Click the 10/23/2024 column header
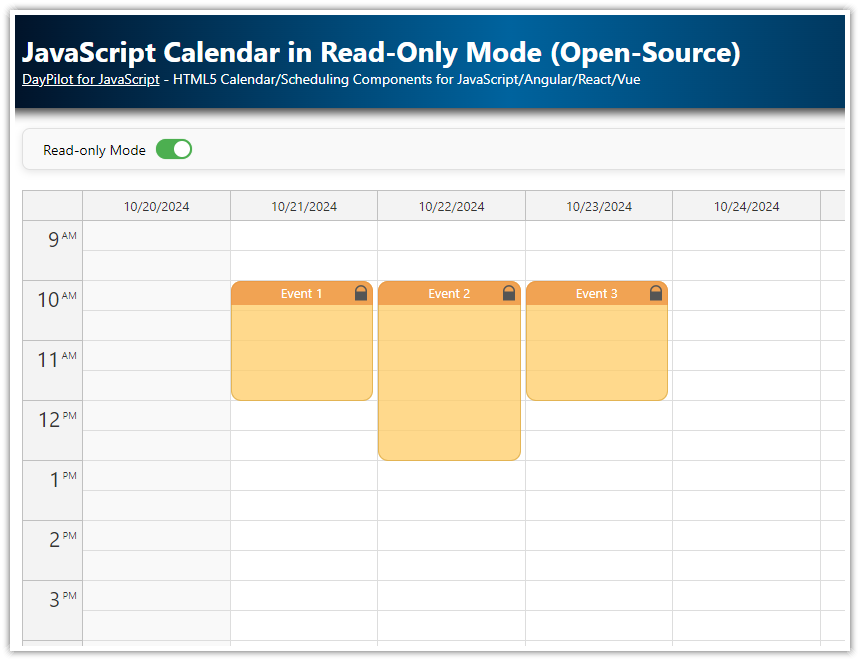Viewport: 860px width, 661px height. 598,206
